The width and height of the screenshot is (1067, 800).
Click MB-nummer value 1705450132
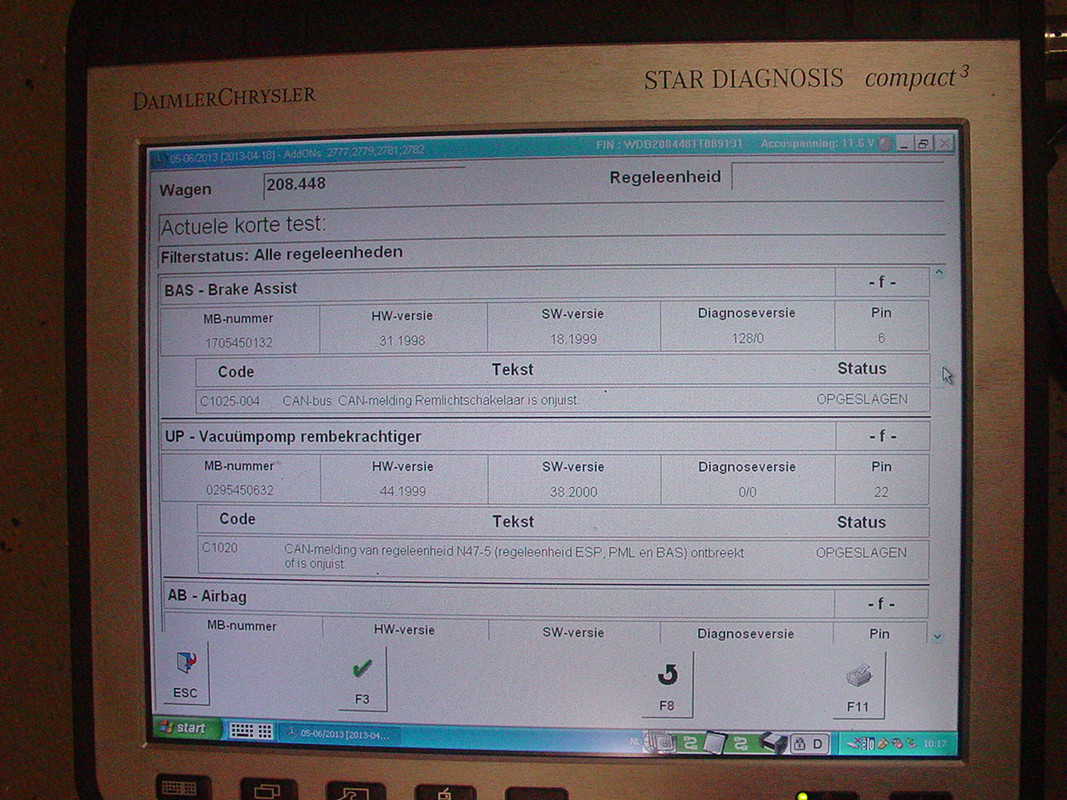[x=239, y=343]
